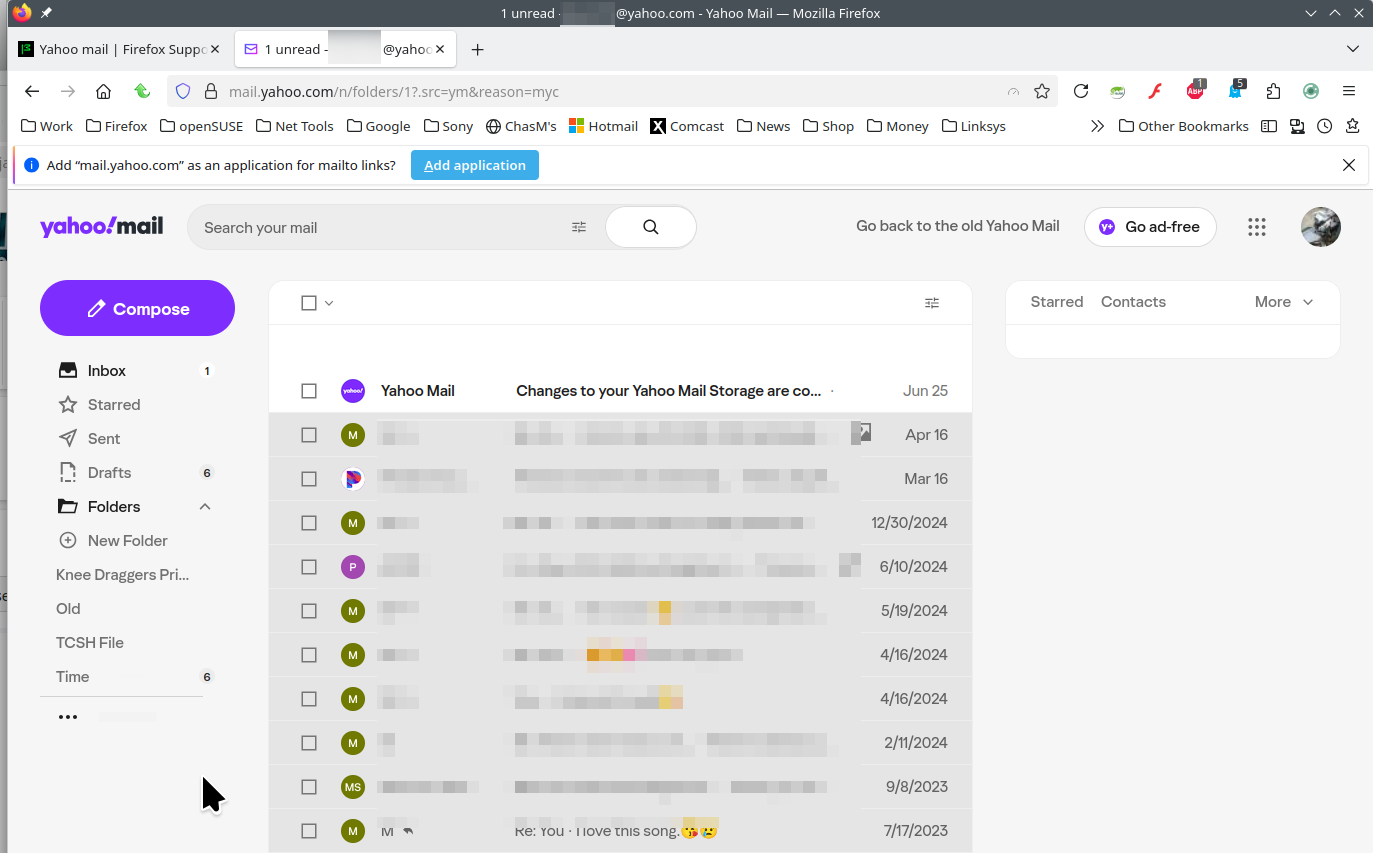Viewport: 1373px width, 853px height.
Task: Check the 6/10/2024 message checkbox
Action: (309, 567)
